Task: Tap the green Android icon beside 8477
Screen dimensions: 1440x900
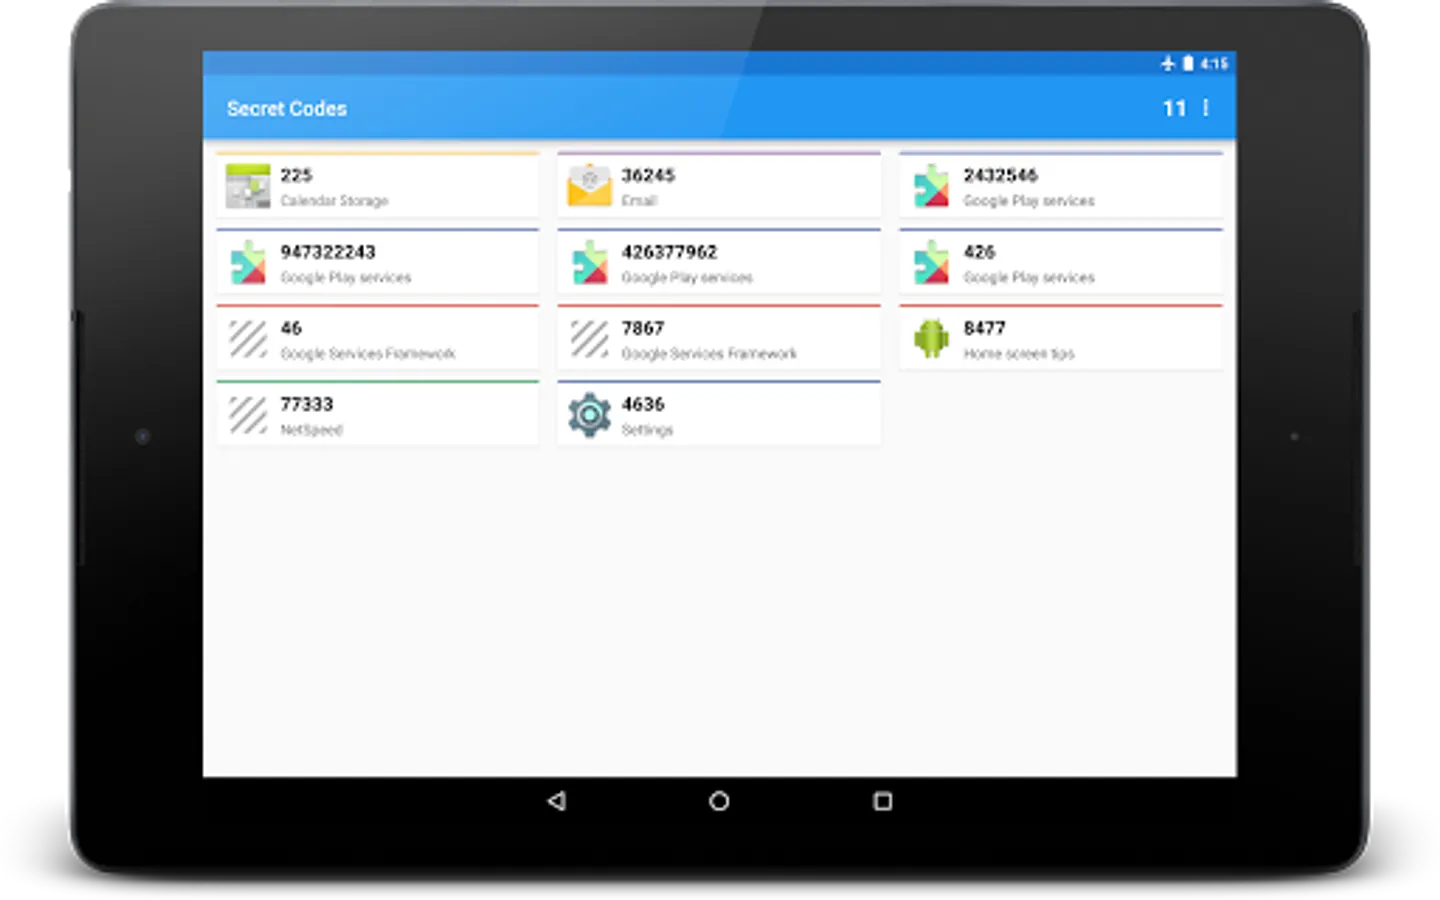Action: click(931, 339)
